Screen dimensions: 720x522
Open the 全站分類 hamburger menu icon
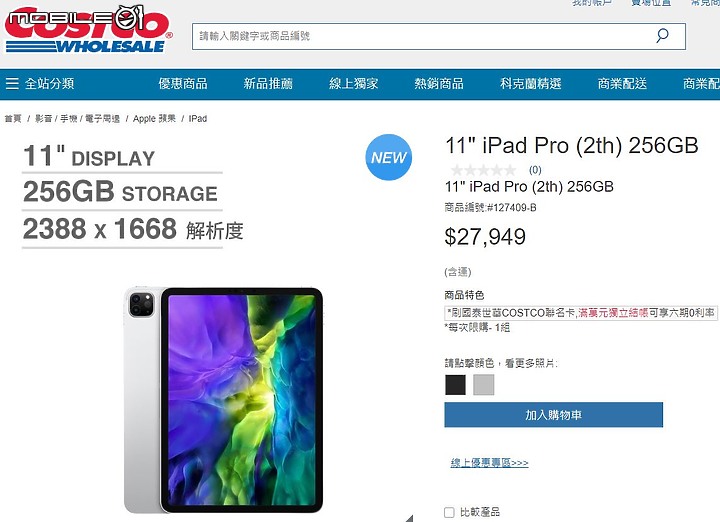12,84
